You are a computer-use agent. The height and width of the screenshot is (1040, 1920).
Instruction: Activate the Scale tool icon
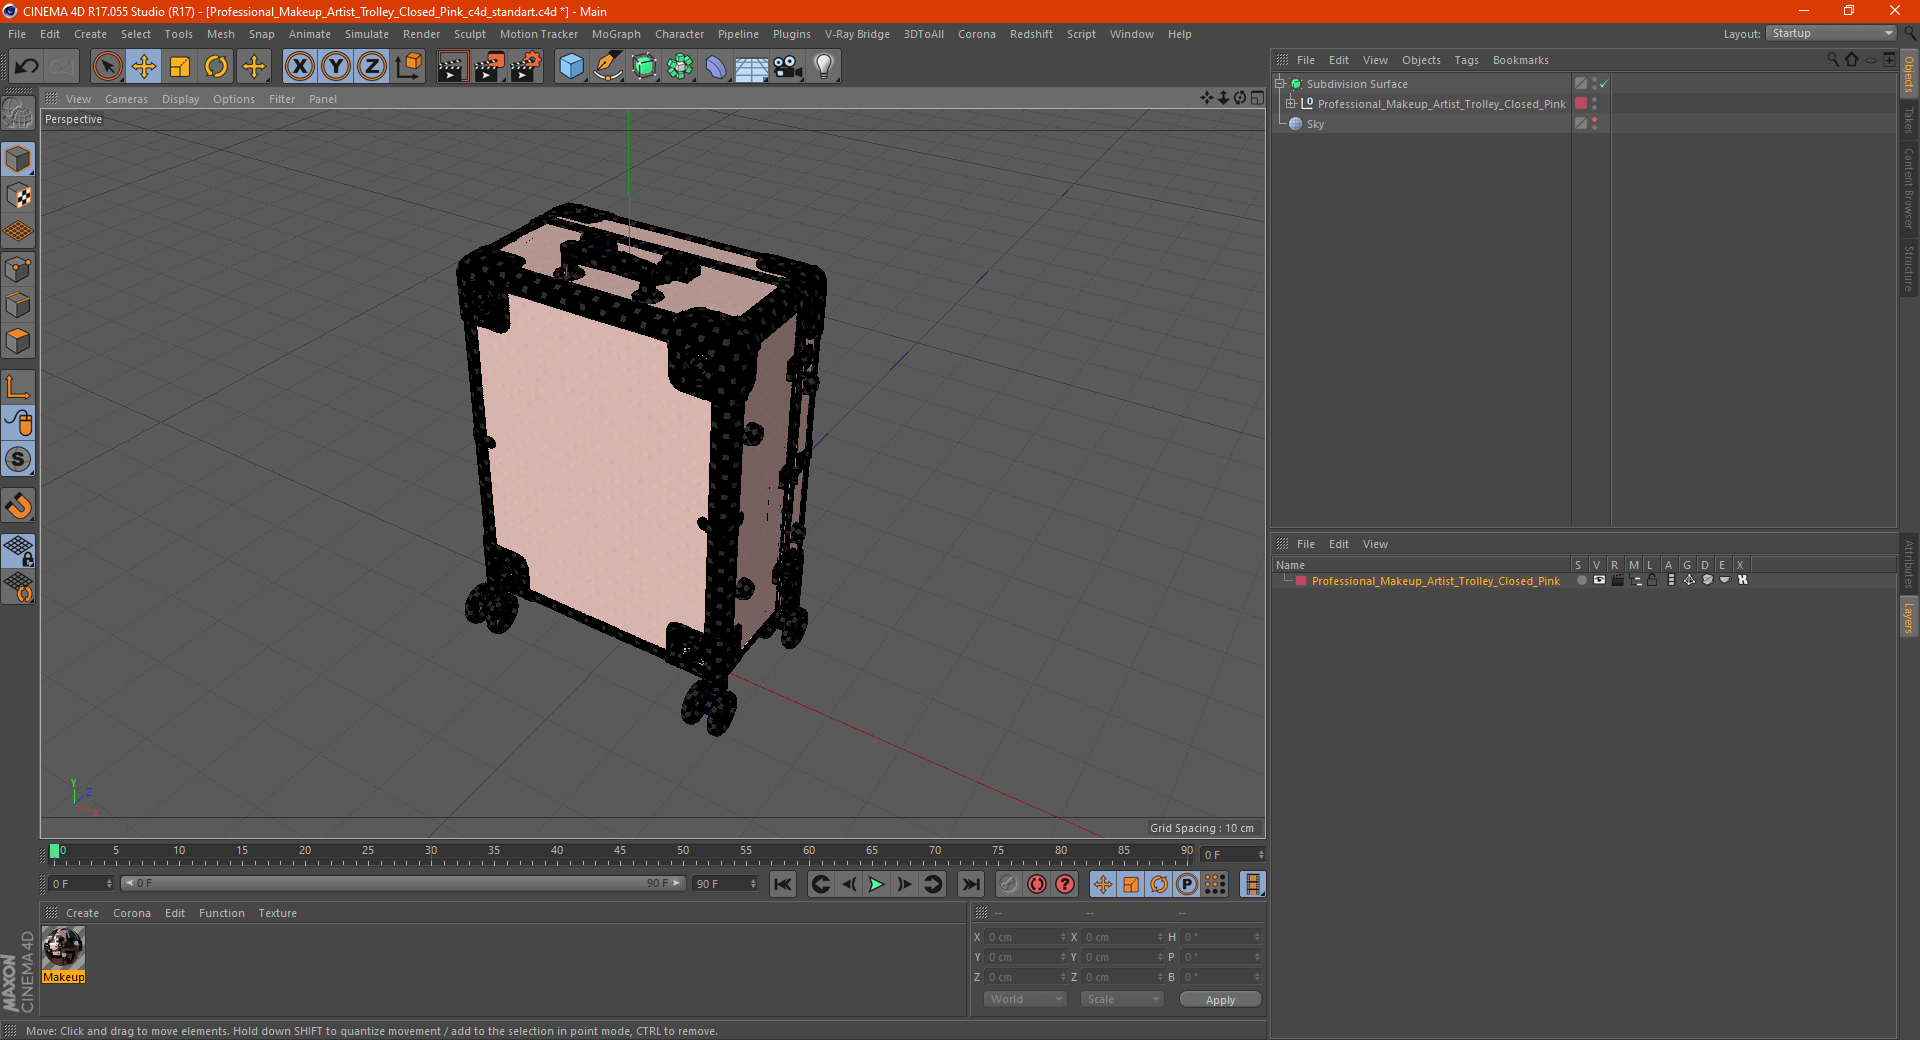click(x=180, y=67)
